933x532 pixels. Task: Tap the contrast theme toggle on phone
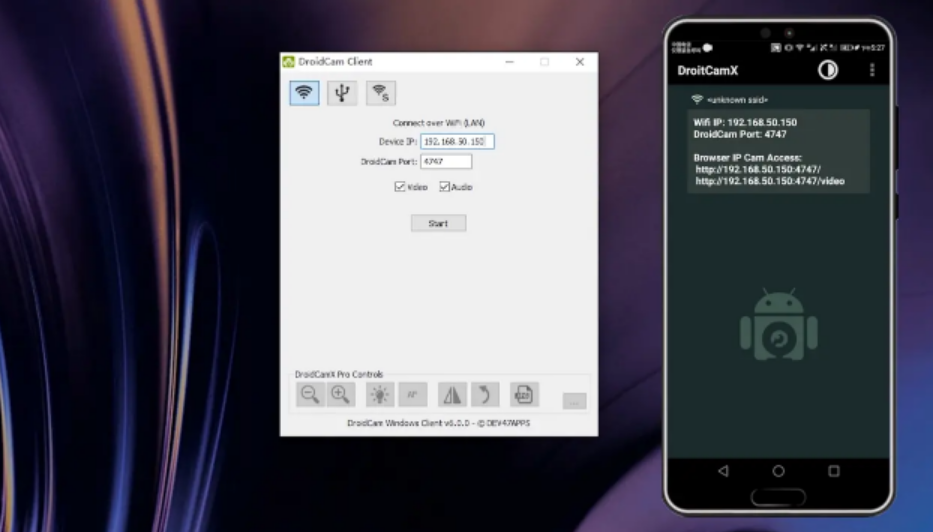827,70
